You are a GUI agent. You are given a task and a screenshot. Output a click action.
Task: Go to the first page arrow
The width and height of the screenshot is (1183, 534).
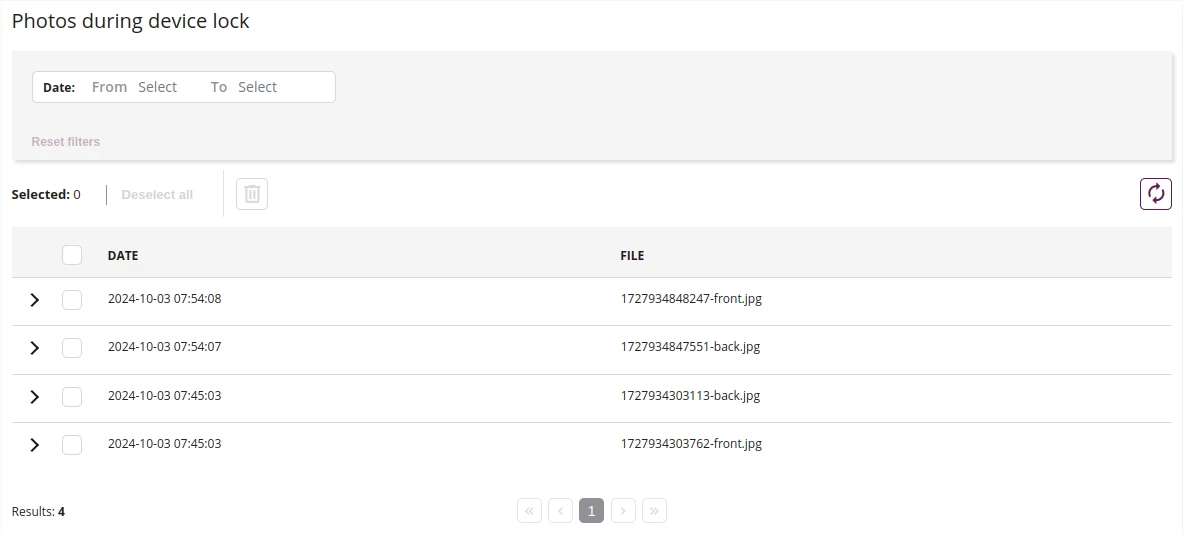tap(530, 511)
